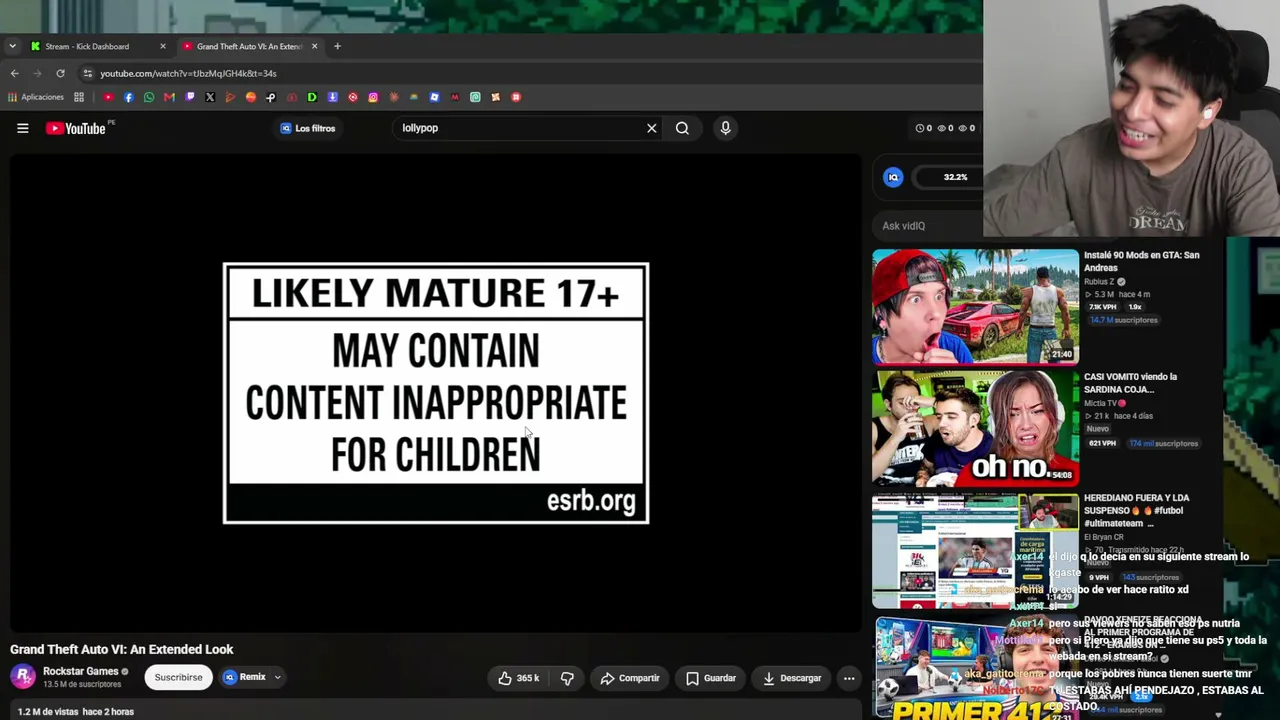Subscribe with the Suscribirse button
Screen dimensions: 1280x720
(178, 677)
